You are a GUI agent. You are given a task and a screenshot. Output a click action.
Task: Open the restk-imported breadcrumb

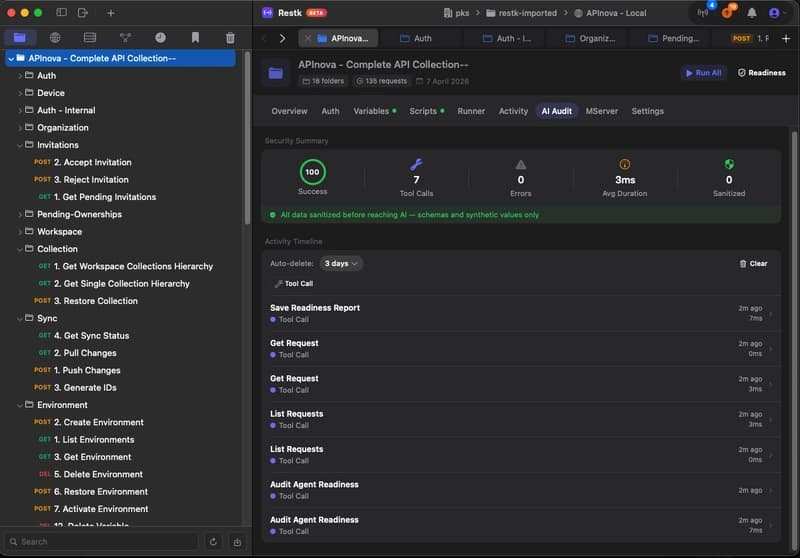[521, 13]
